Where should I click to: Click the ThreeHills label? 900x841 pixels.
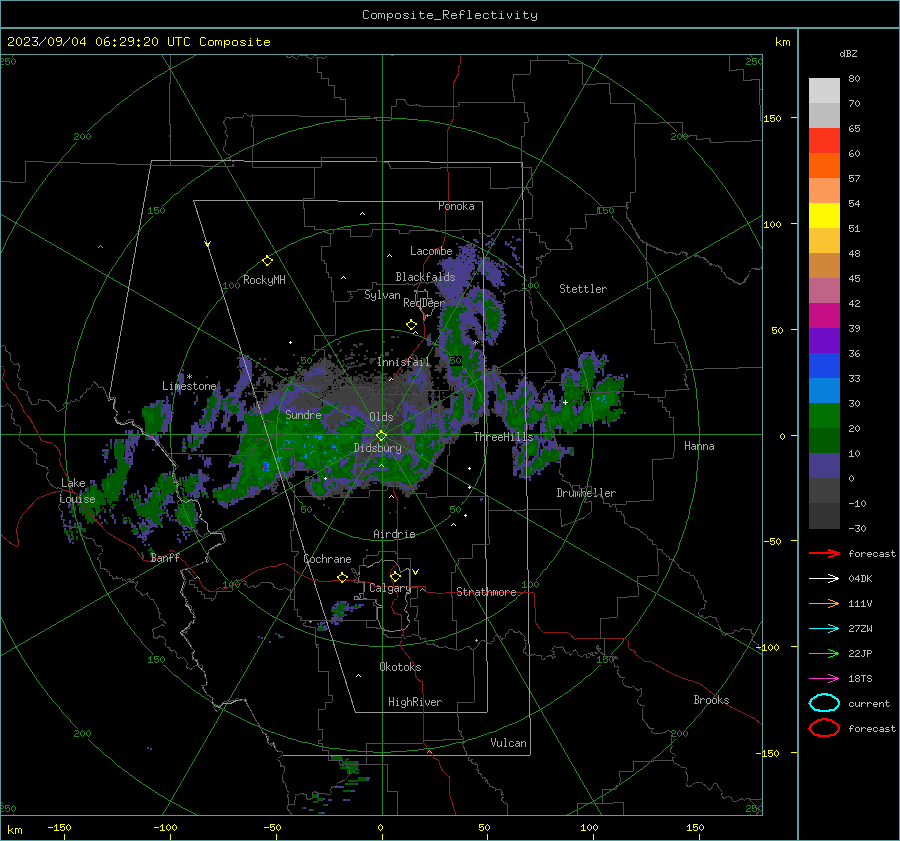click(x=503, y=437)
